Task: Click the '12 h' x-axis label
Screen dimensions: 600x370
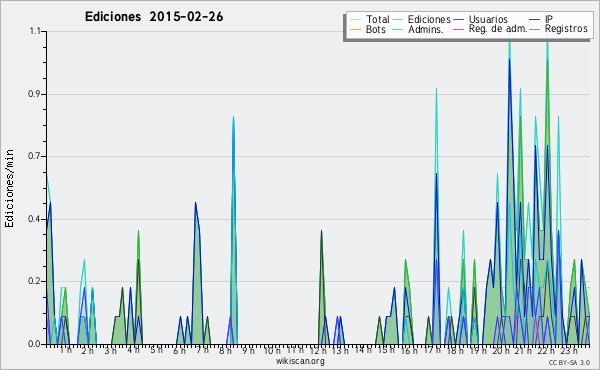Action: tap(318, 351)
